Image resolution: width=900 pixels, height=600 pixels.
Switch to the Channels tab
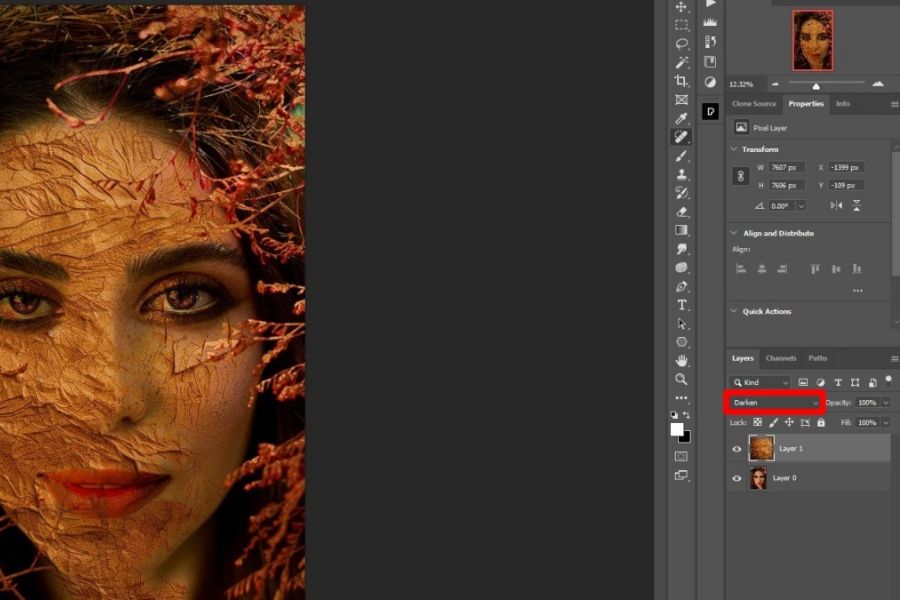pos(781,358)
